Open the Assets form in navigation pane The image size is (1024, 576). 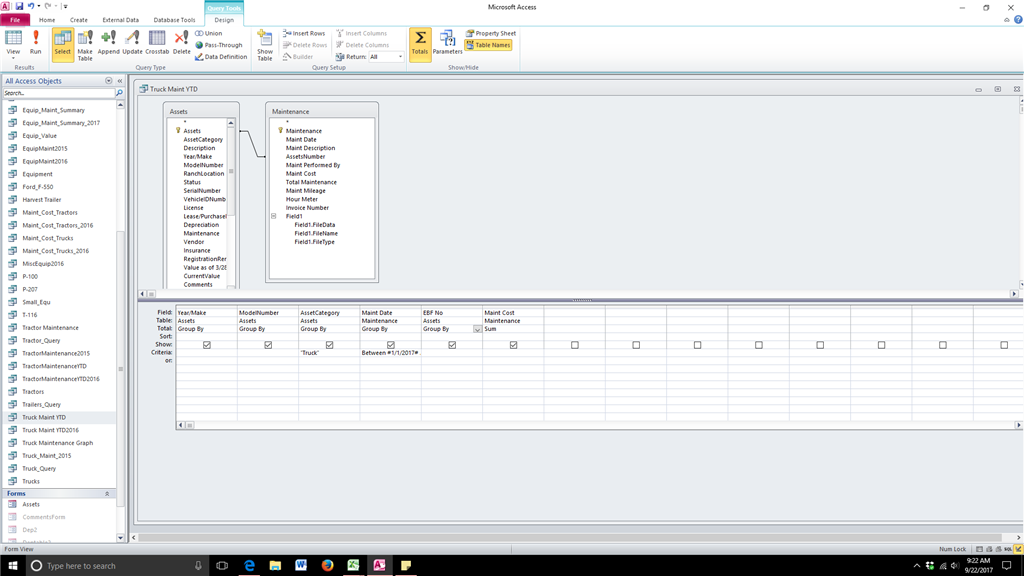coord(31,504)
